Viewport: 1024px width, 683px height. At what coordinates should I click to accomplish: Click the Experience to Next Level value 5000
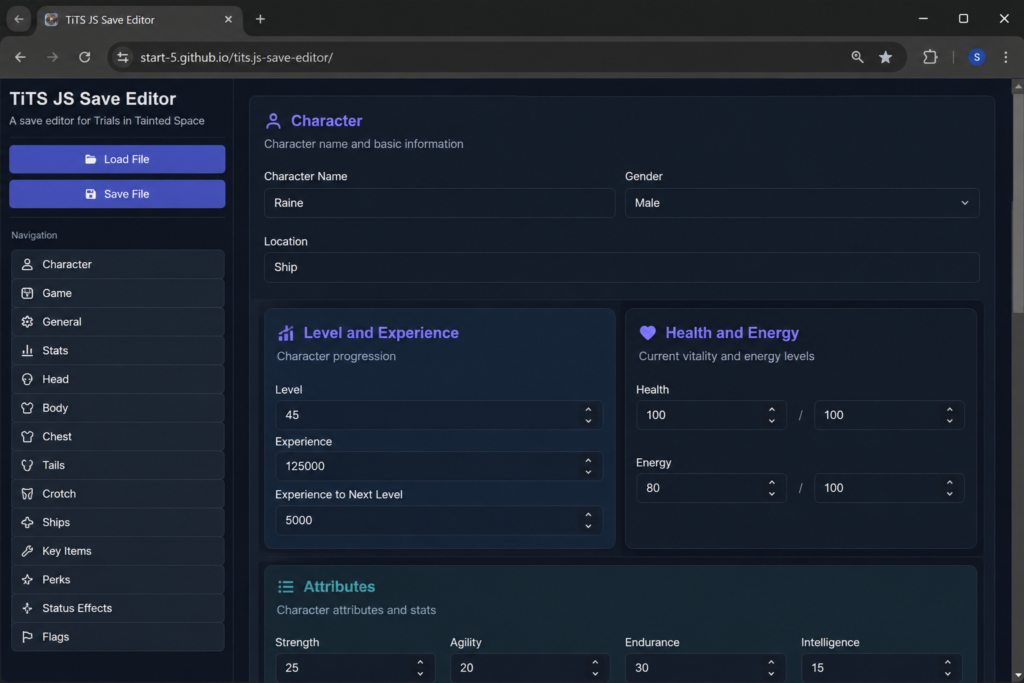(298, 520)
